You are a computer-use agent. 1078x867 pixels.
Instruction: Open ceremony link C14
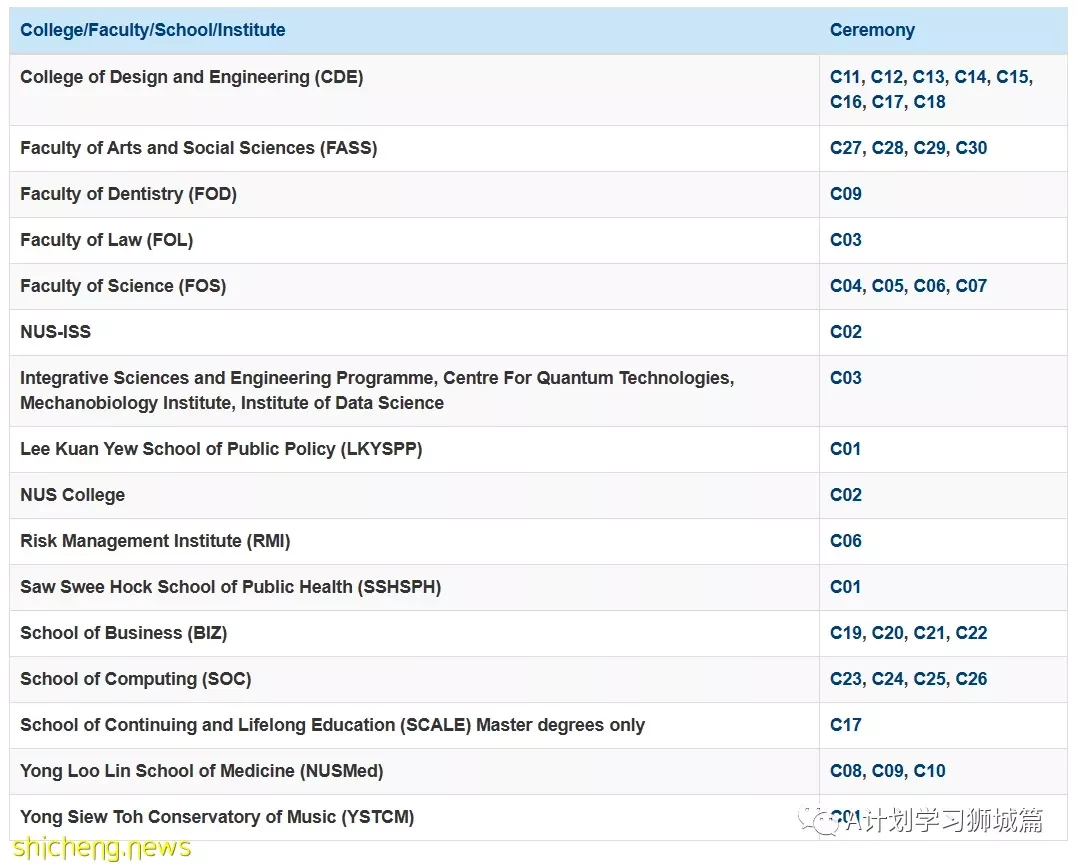point(970,77)
